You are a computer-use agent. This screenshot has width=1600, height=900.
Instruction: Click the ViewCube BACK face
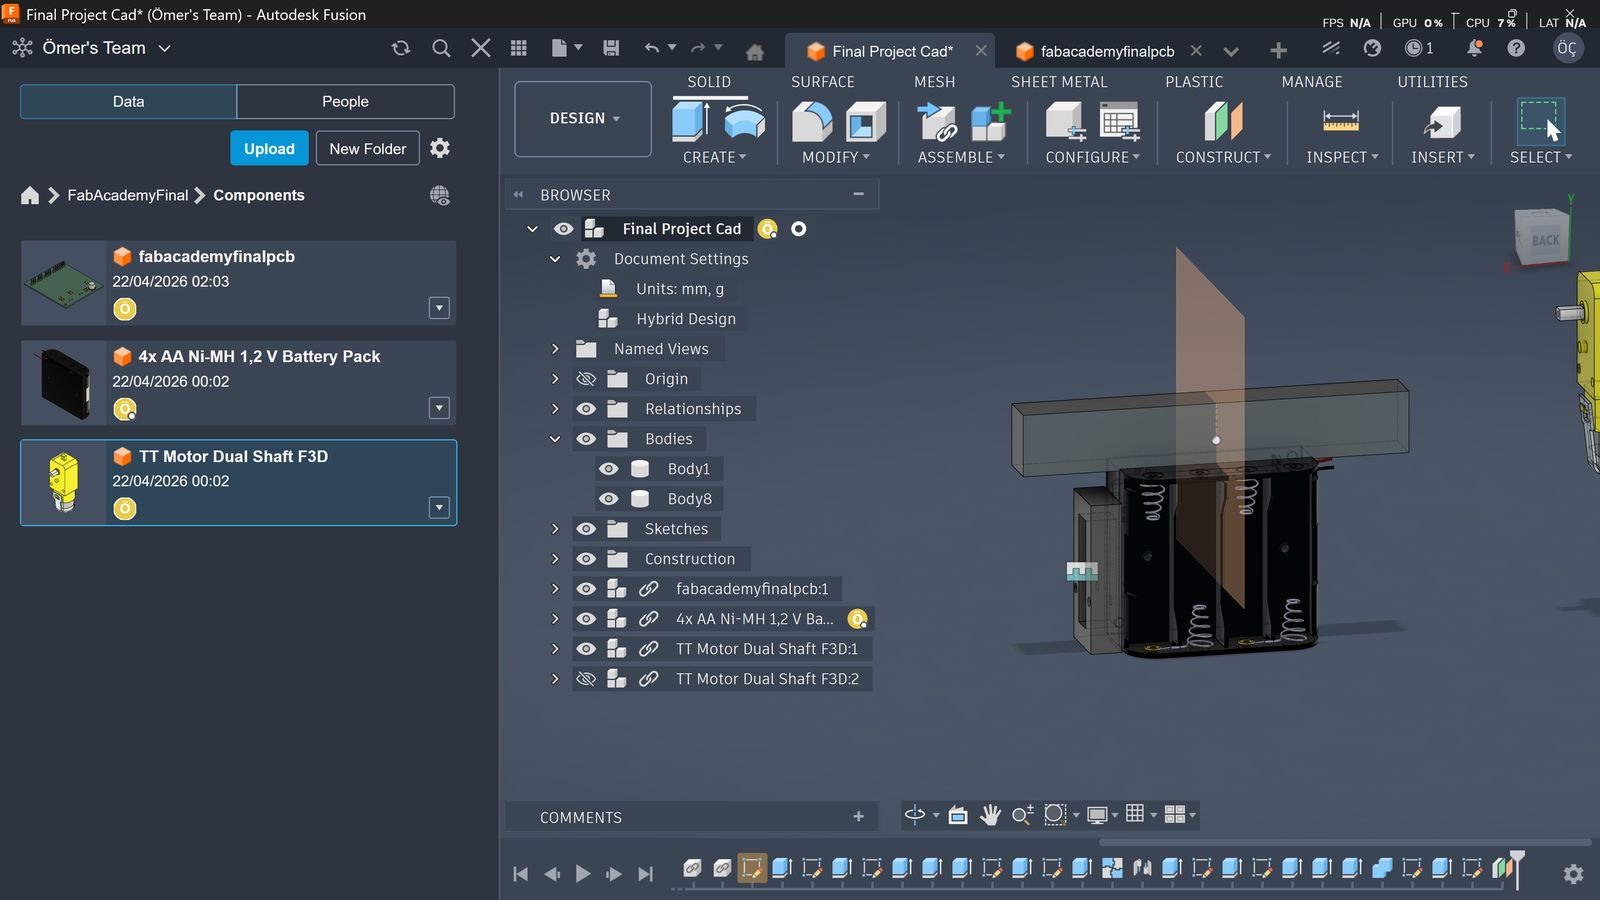click(1543, 240)
